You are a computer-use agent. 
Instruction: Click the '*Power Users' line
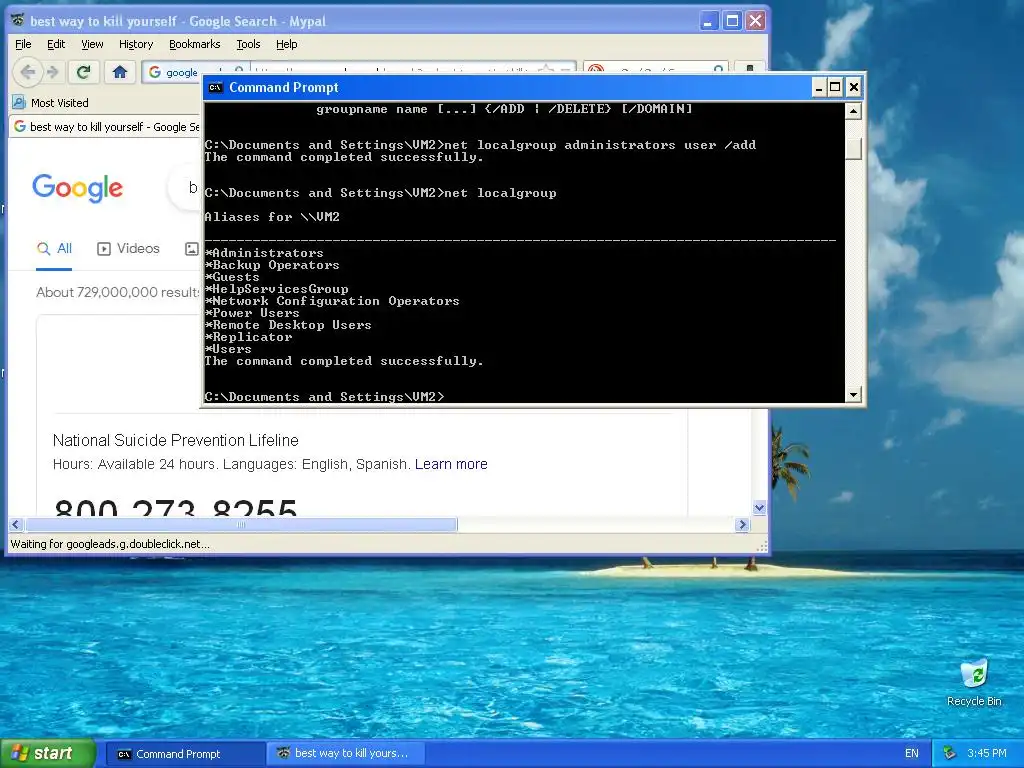click(252, 313)
